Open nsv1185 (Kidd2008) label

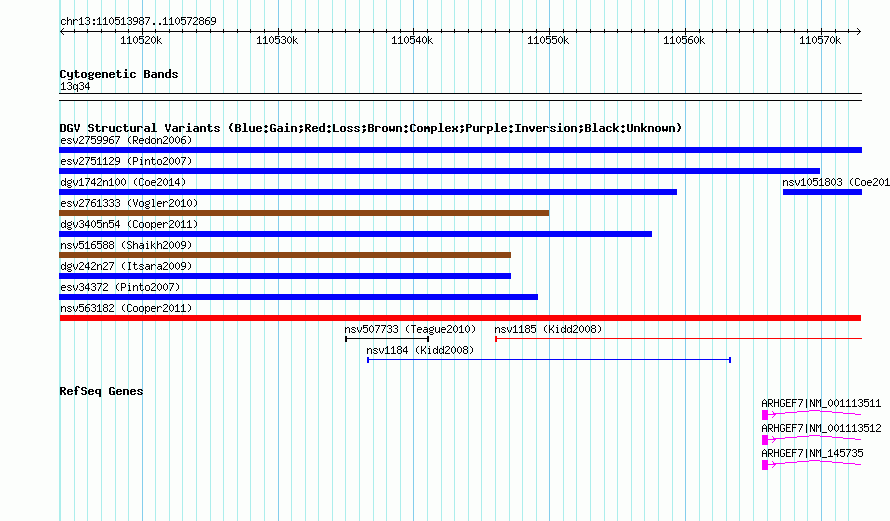(x=548, y=329)
